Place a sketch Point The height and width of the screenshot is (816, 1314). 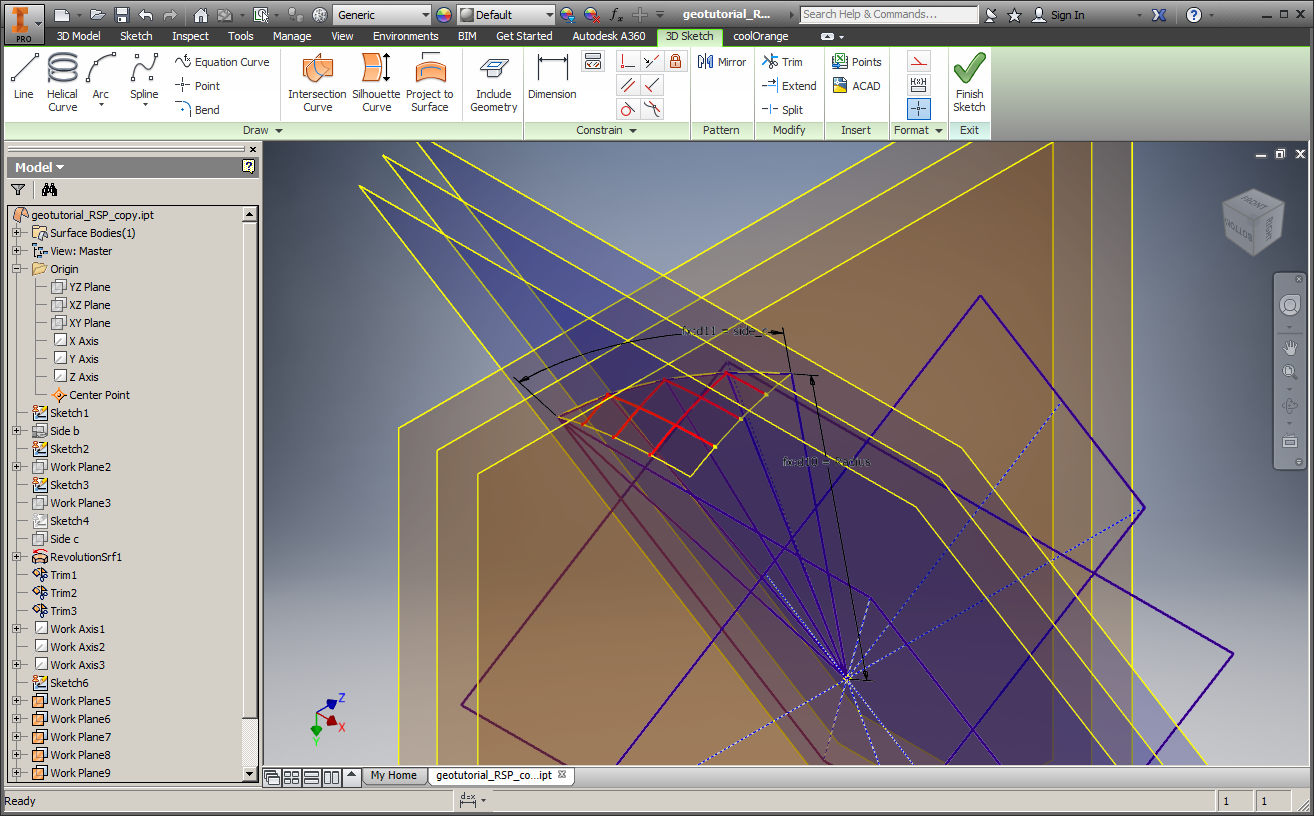point(197,86)
